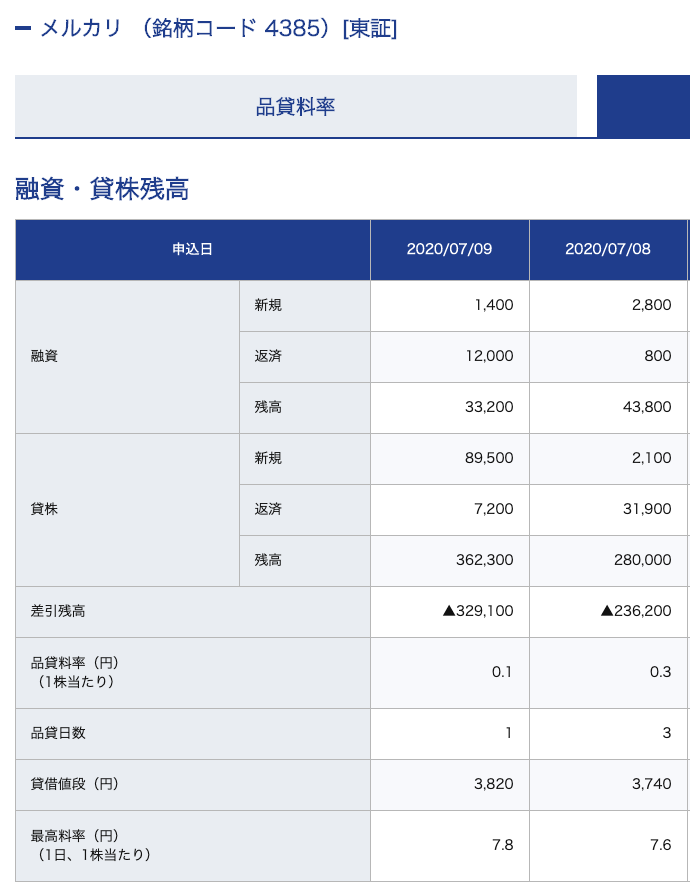Select 品貸日数 value 3
This screenshot has height=884, width=690.
pyautogui.click(x=667, y=733)
